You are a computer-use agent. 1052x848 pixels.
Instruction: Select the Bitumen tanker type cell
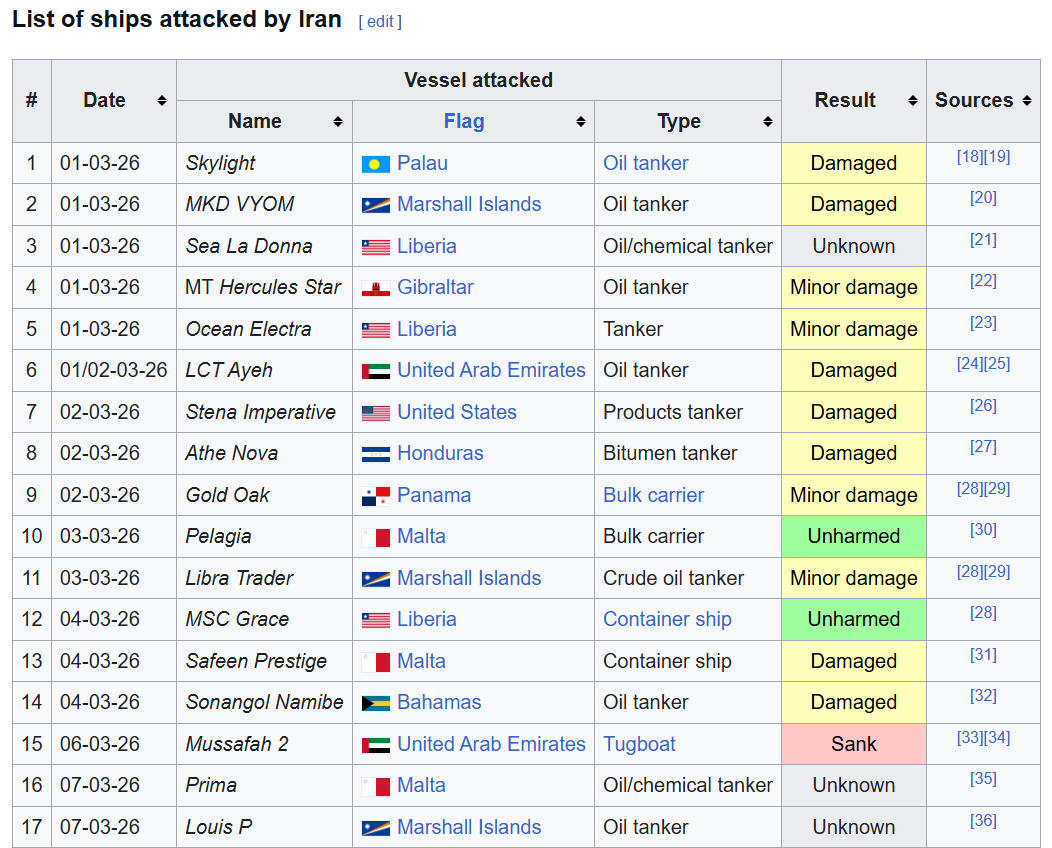688,454
